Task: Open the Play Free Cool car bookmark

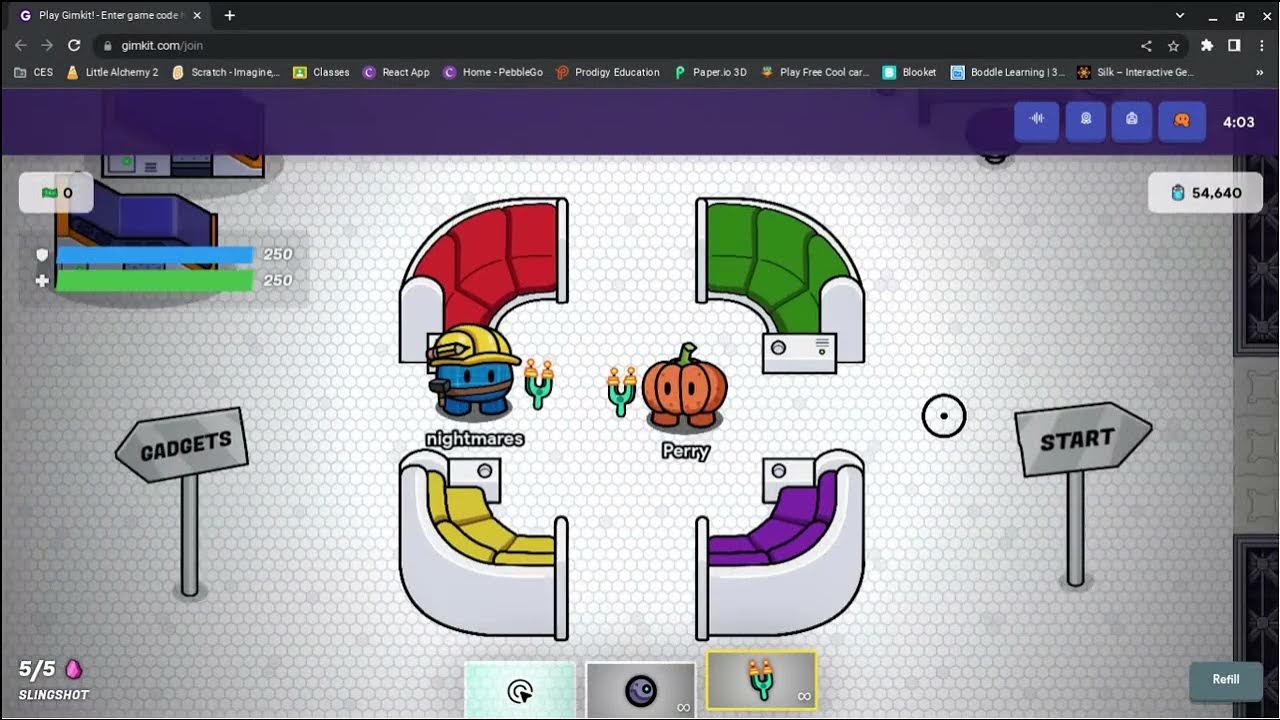Action: click(815, 72)
